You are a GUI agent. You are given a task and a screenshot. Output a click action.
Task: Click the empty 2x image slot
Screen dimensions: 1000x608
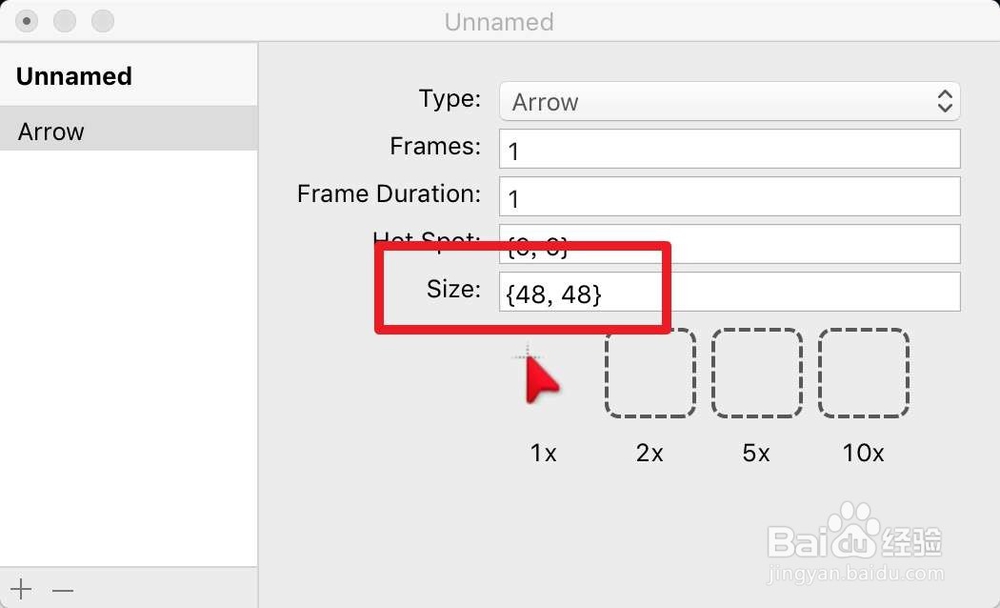[650, 373]
